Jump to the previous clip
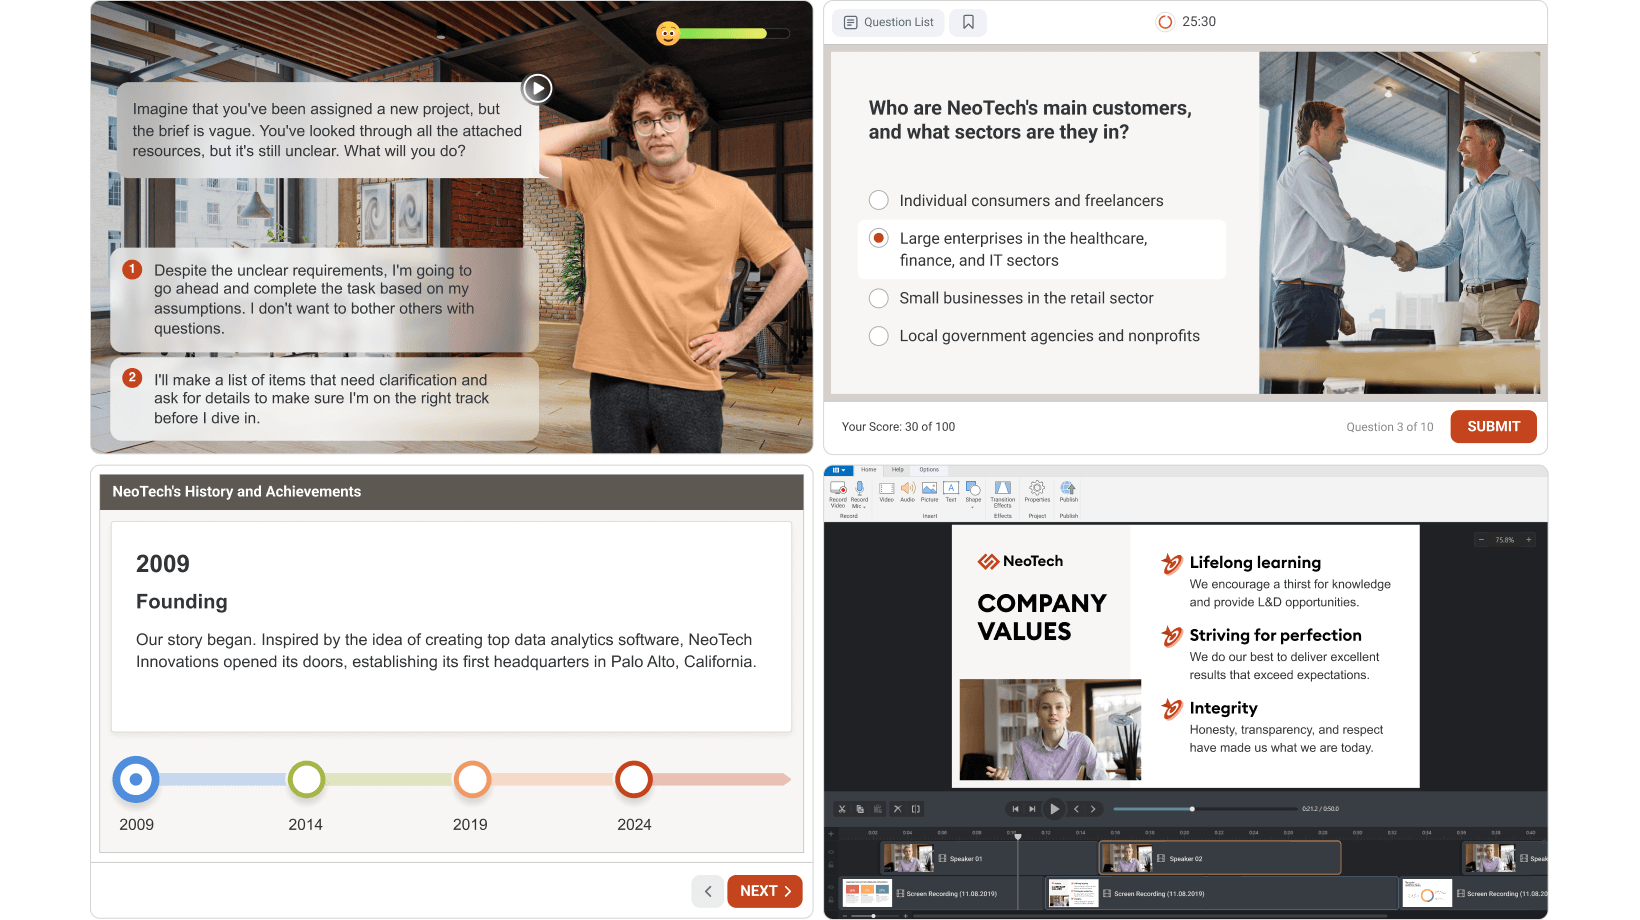1640x920 pixels. 1015,809
